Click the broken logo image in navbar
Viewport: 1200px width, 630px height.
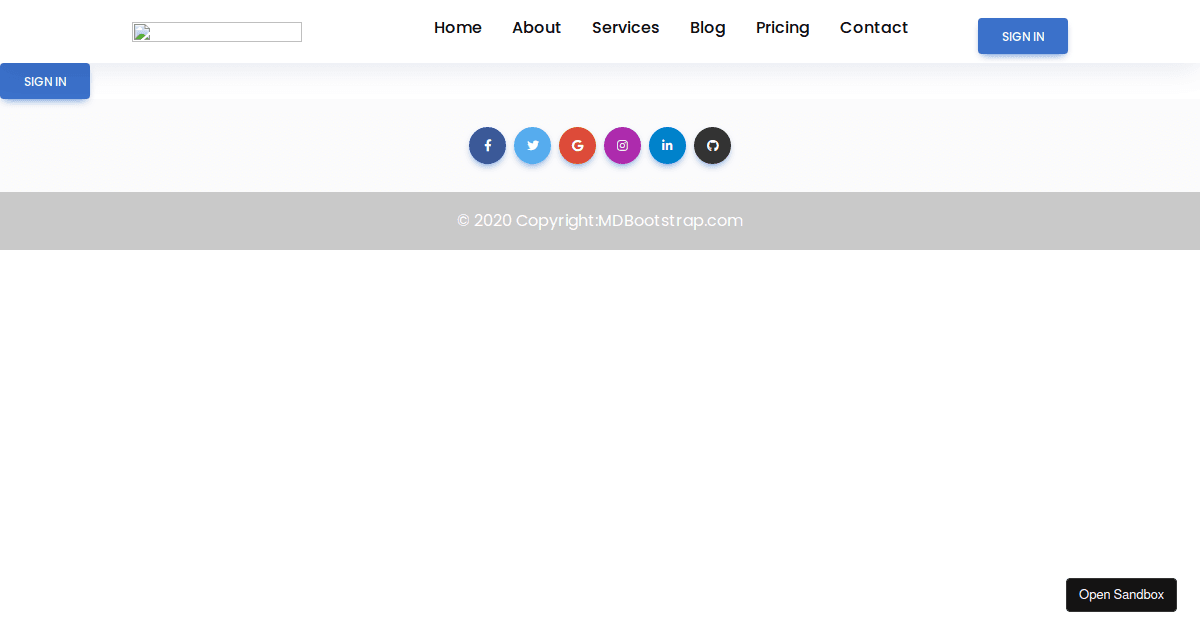[x=217, y=32]
